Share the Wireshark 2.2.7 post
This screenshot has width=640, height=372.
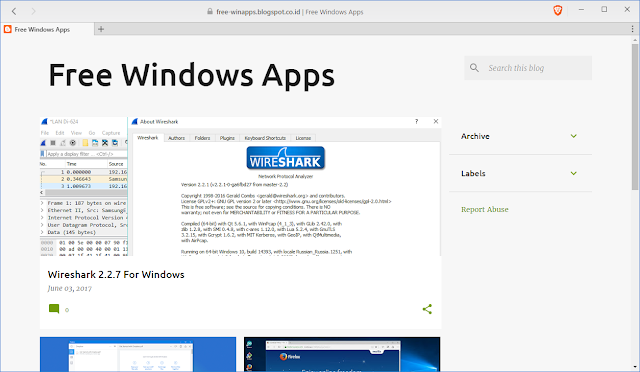(427, 309)
